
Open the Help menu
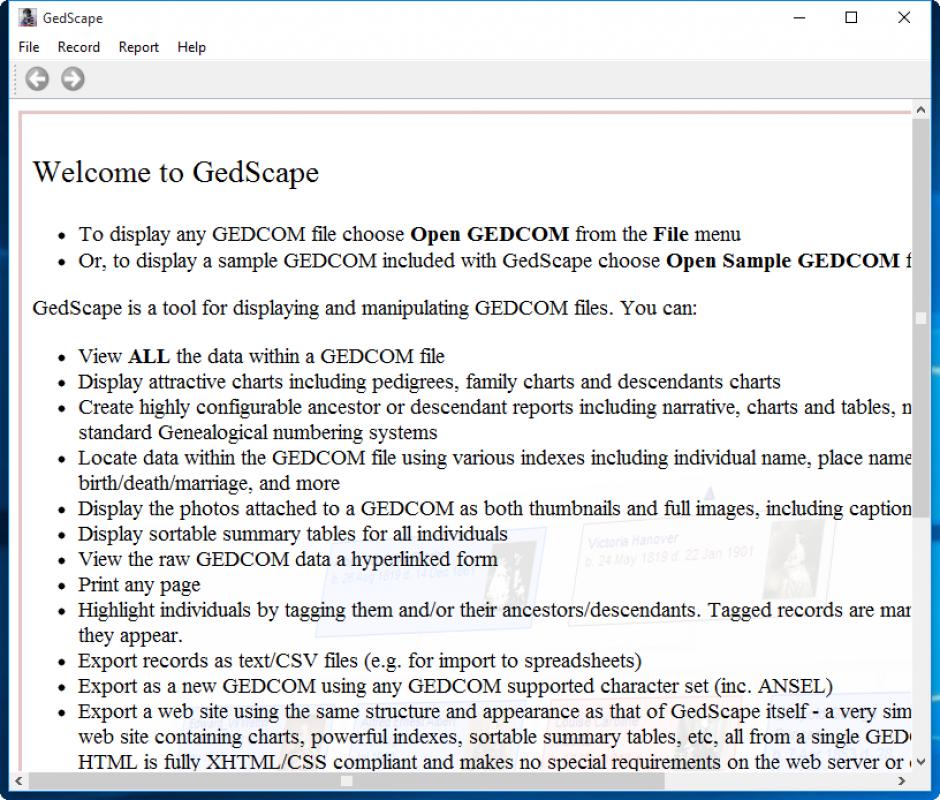(x=191, y=47)
